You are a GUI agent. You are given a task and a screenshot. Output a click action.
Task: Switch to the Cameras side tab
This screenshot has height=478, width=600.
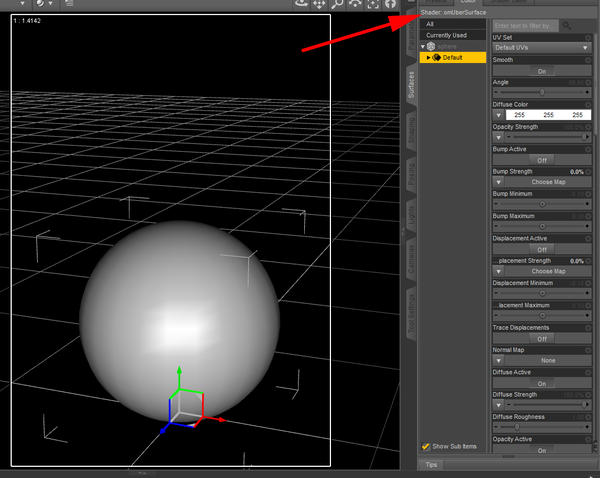(411, 259)
